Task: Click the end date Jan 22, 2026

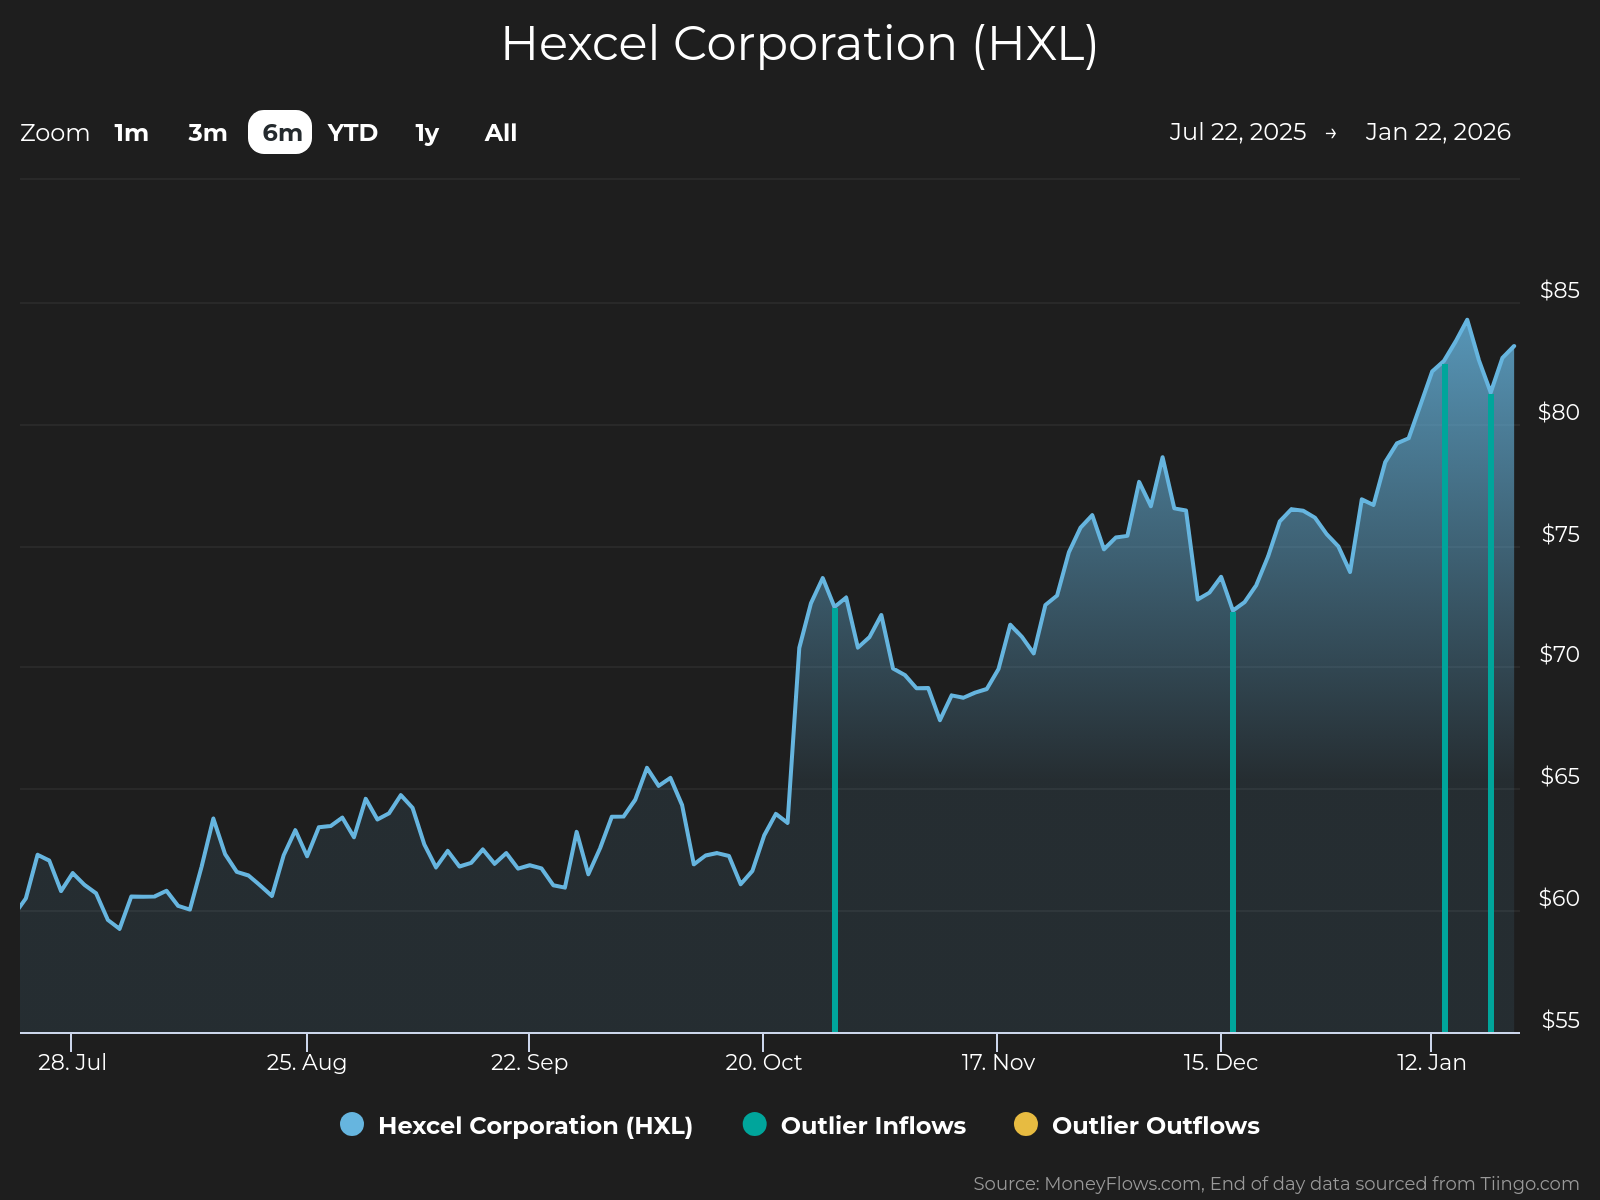Action: tap(1438, 132)
